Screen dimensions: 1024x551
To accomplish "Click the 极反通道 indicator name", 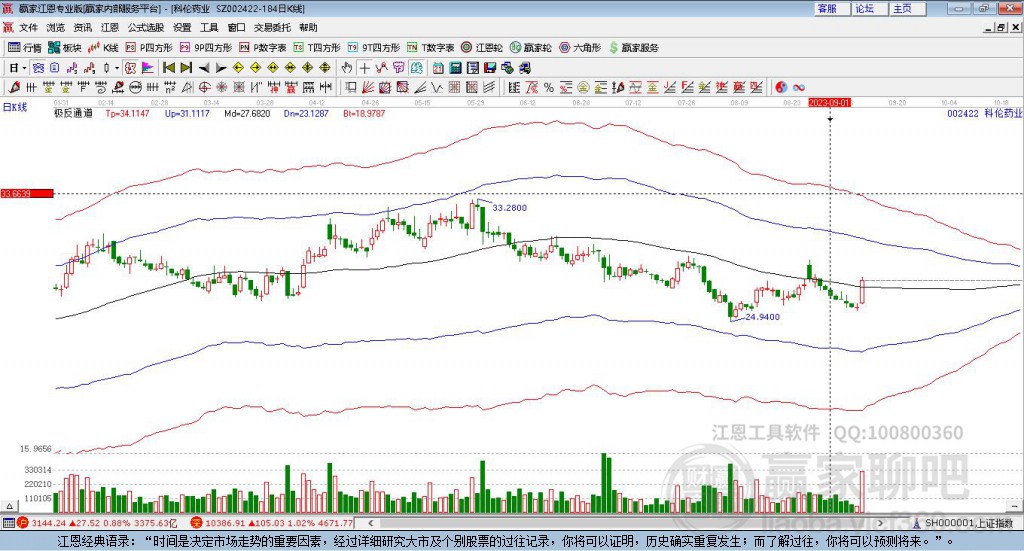I will [x=73, y=114].
